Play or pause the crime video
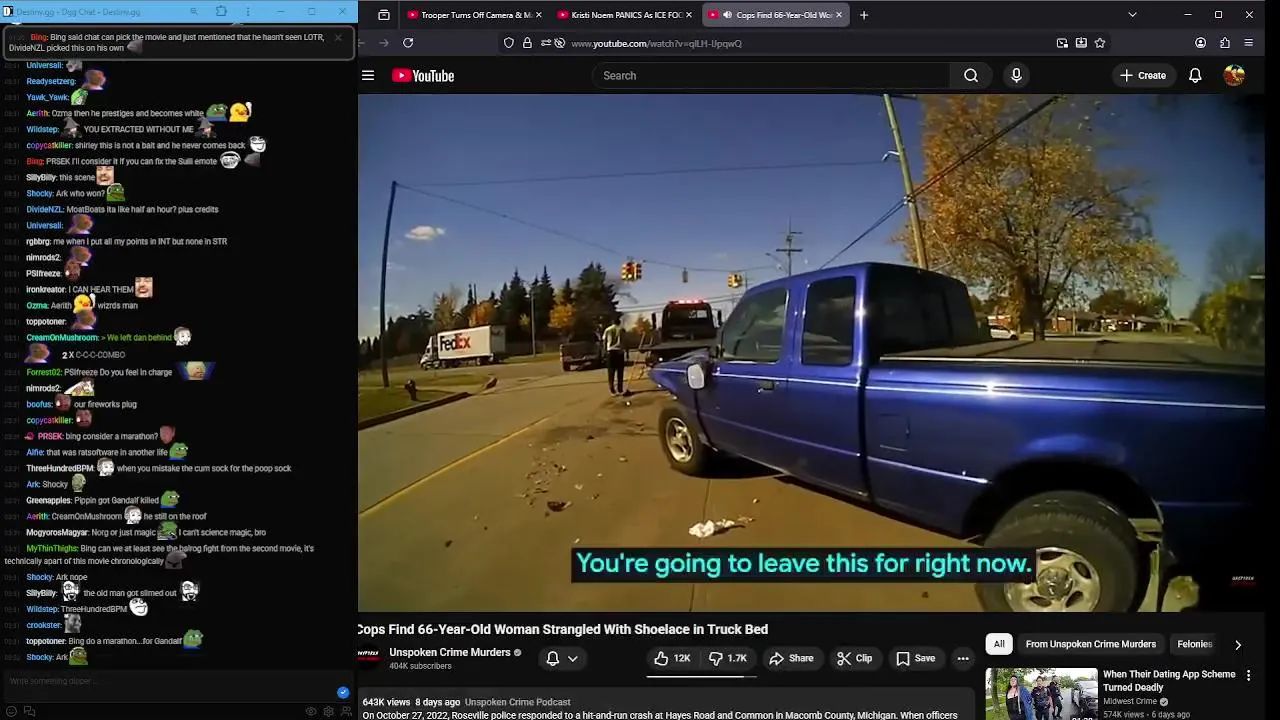1280x720 pixels. (811, 352)
